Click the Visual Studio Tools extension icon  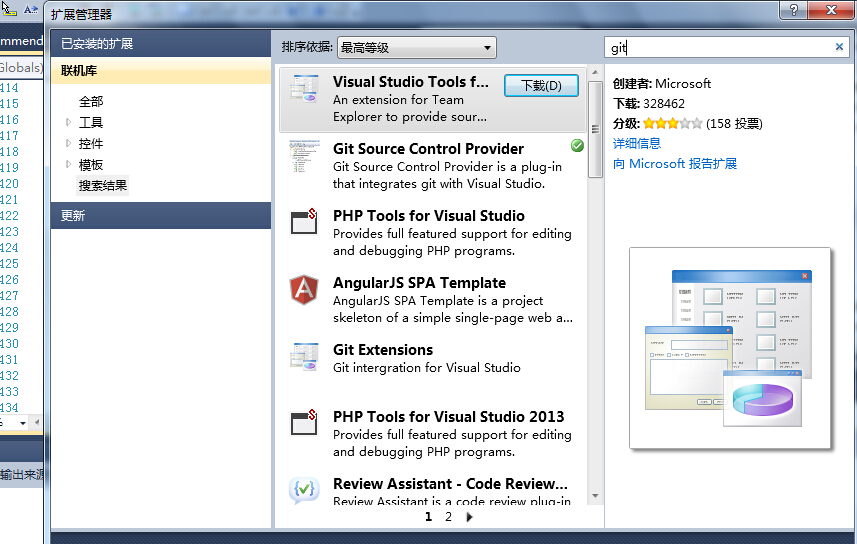coord(304,89)
